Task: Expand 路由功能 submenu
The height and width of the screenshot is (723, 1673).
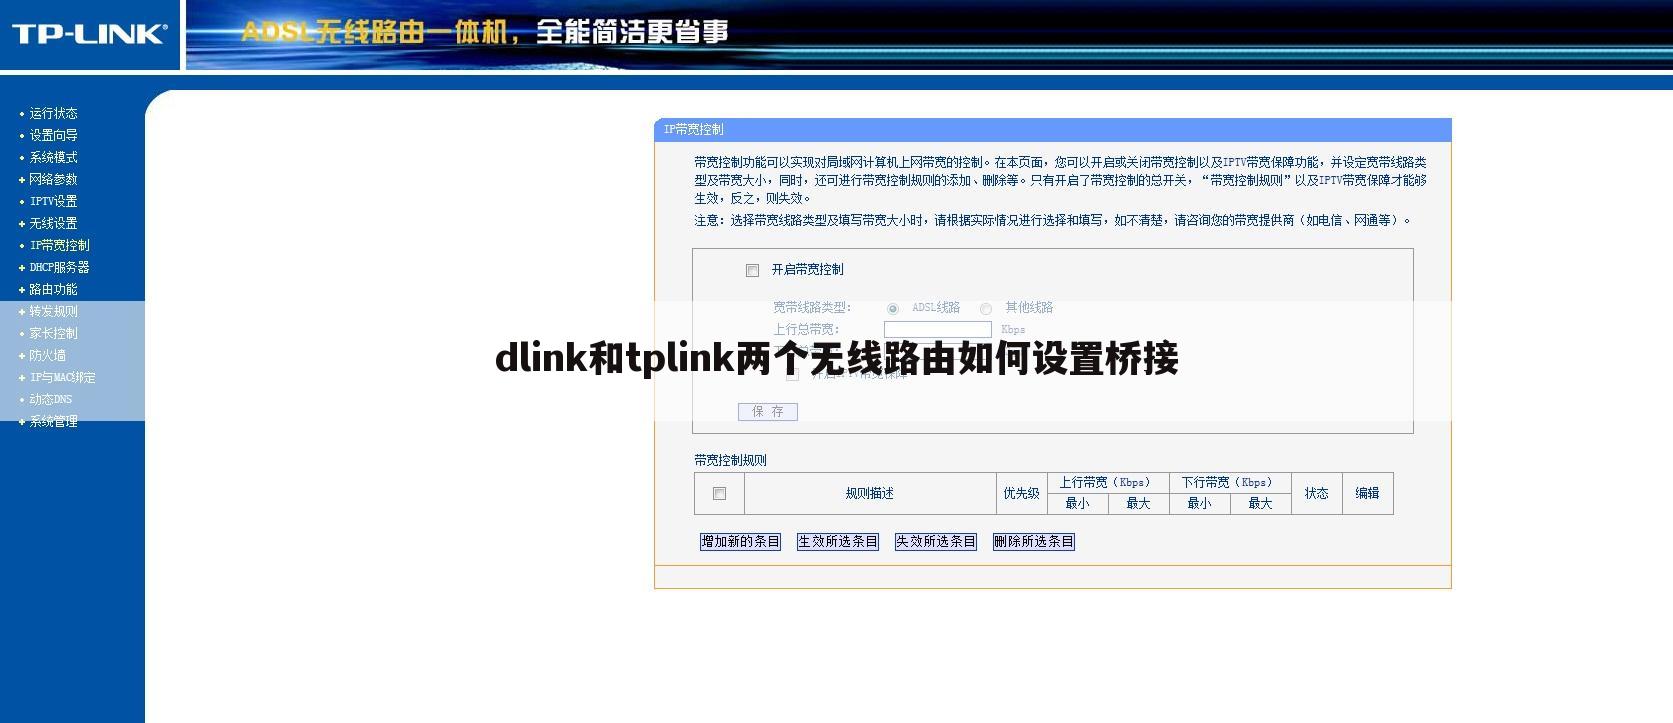Action: [x=22, y=290]
